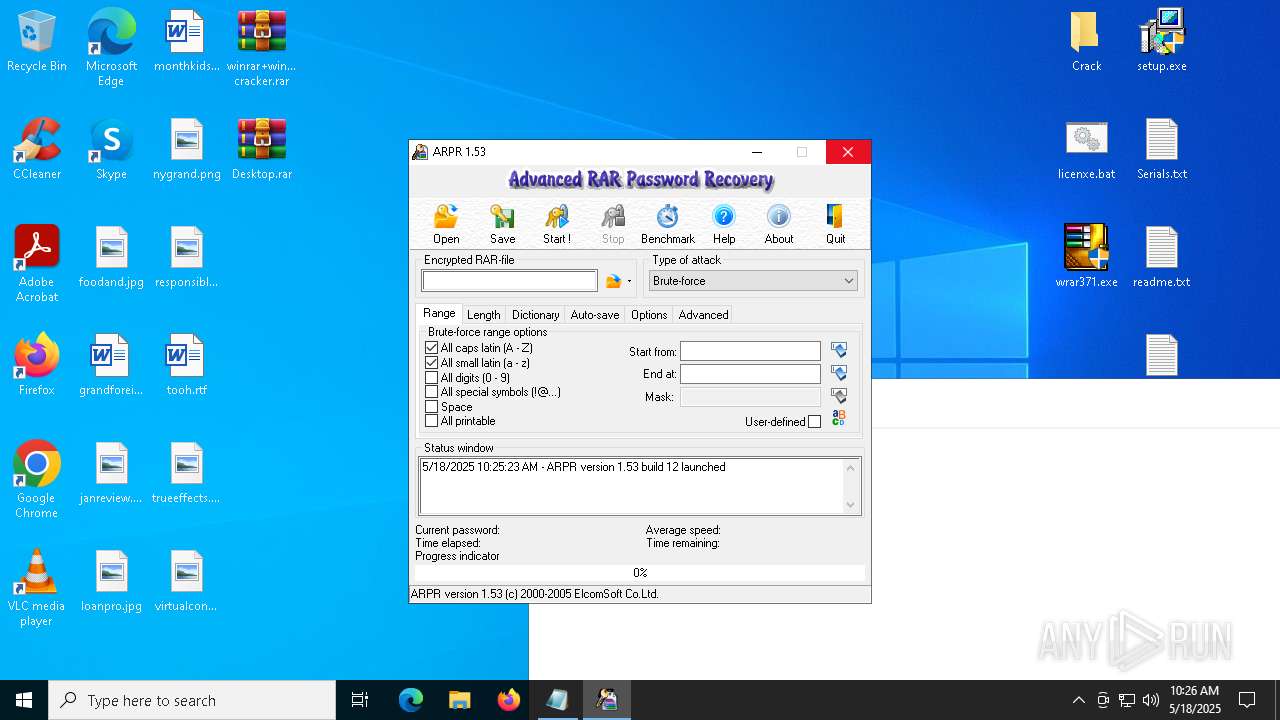Switch to the Range tab

tap(439, 313)
